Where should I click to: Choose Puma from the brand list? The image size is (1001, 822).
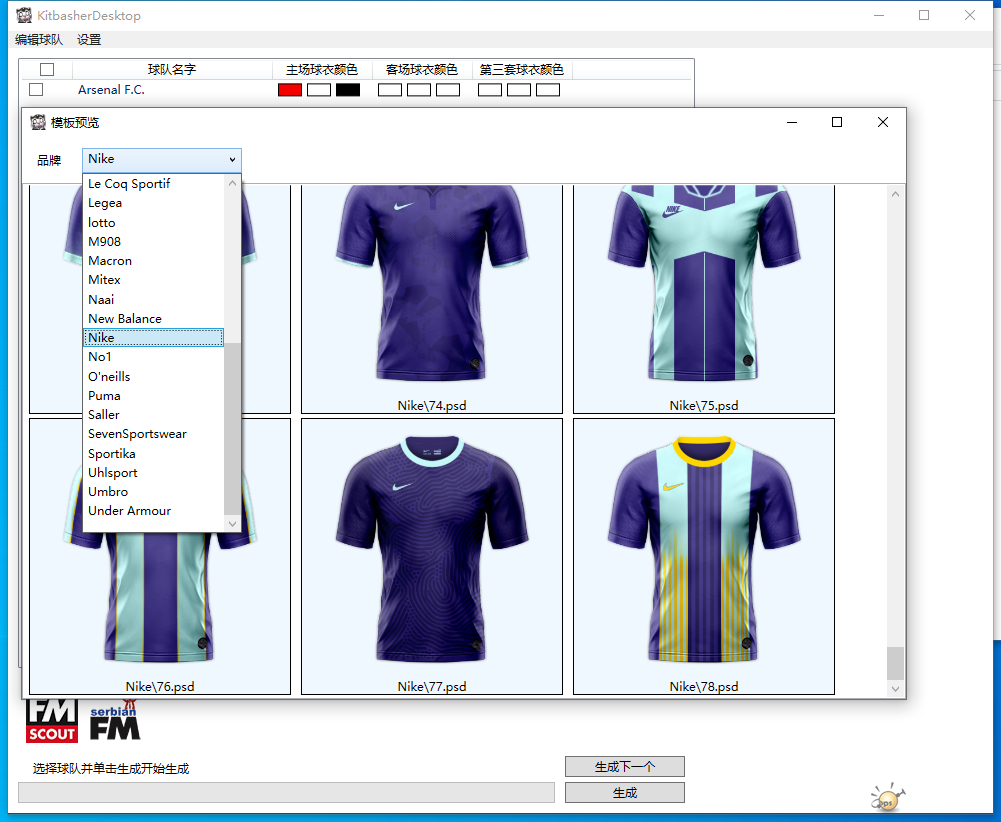(x=104, y=396)
